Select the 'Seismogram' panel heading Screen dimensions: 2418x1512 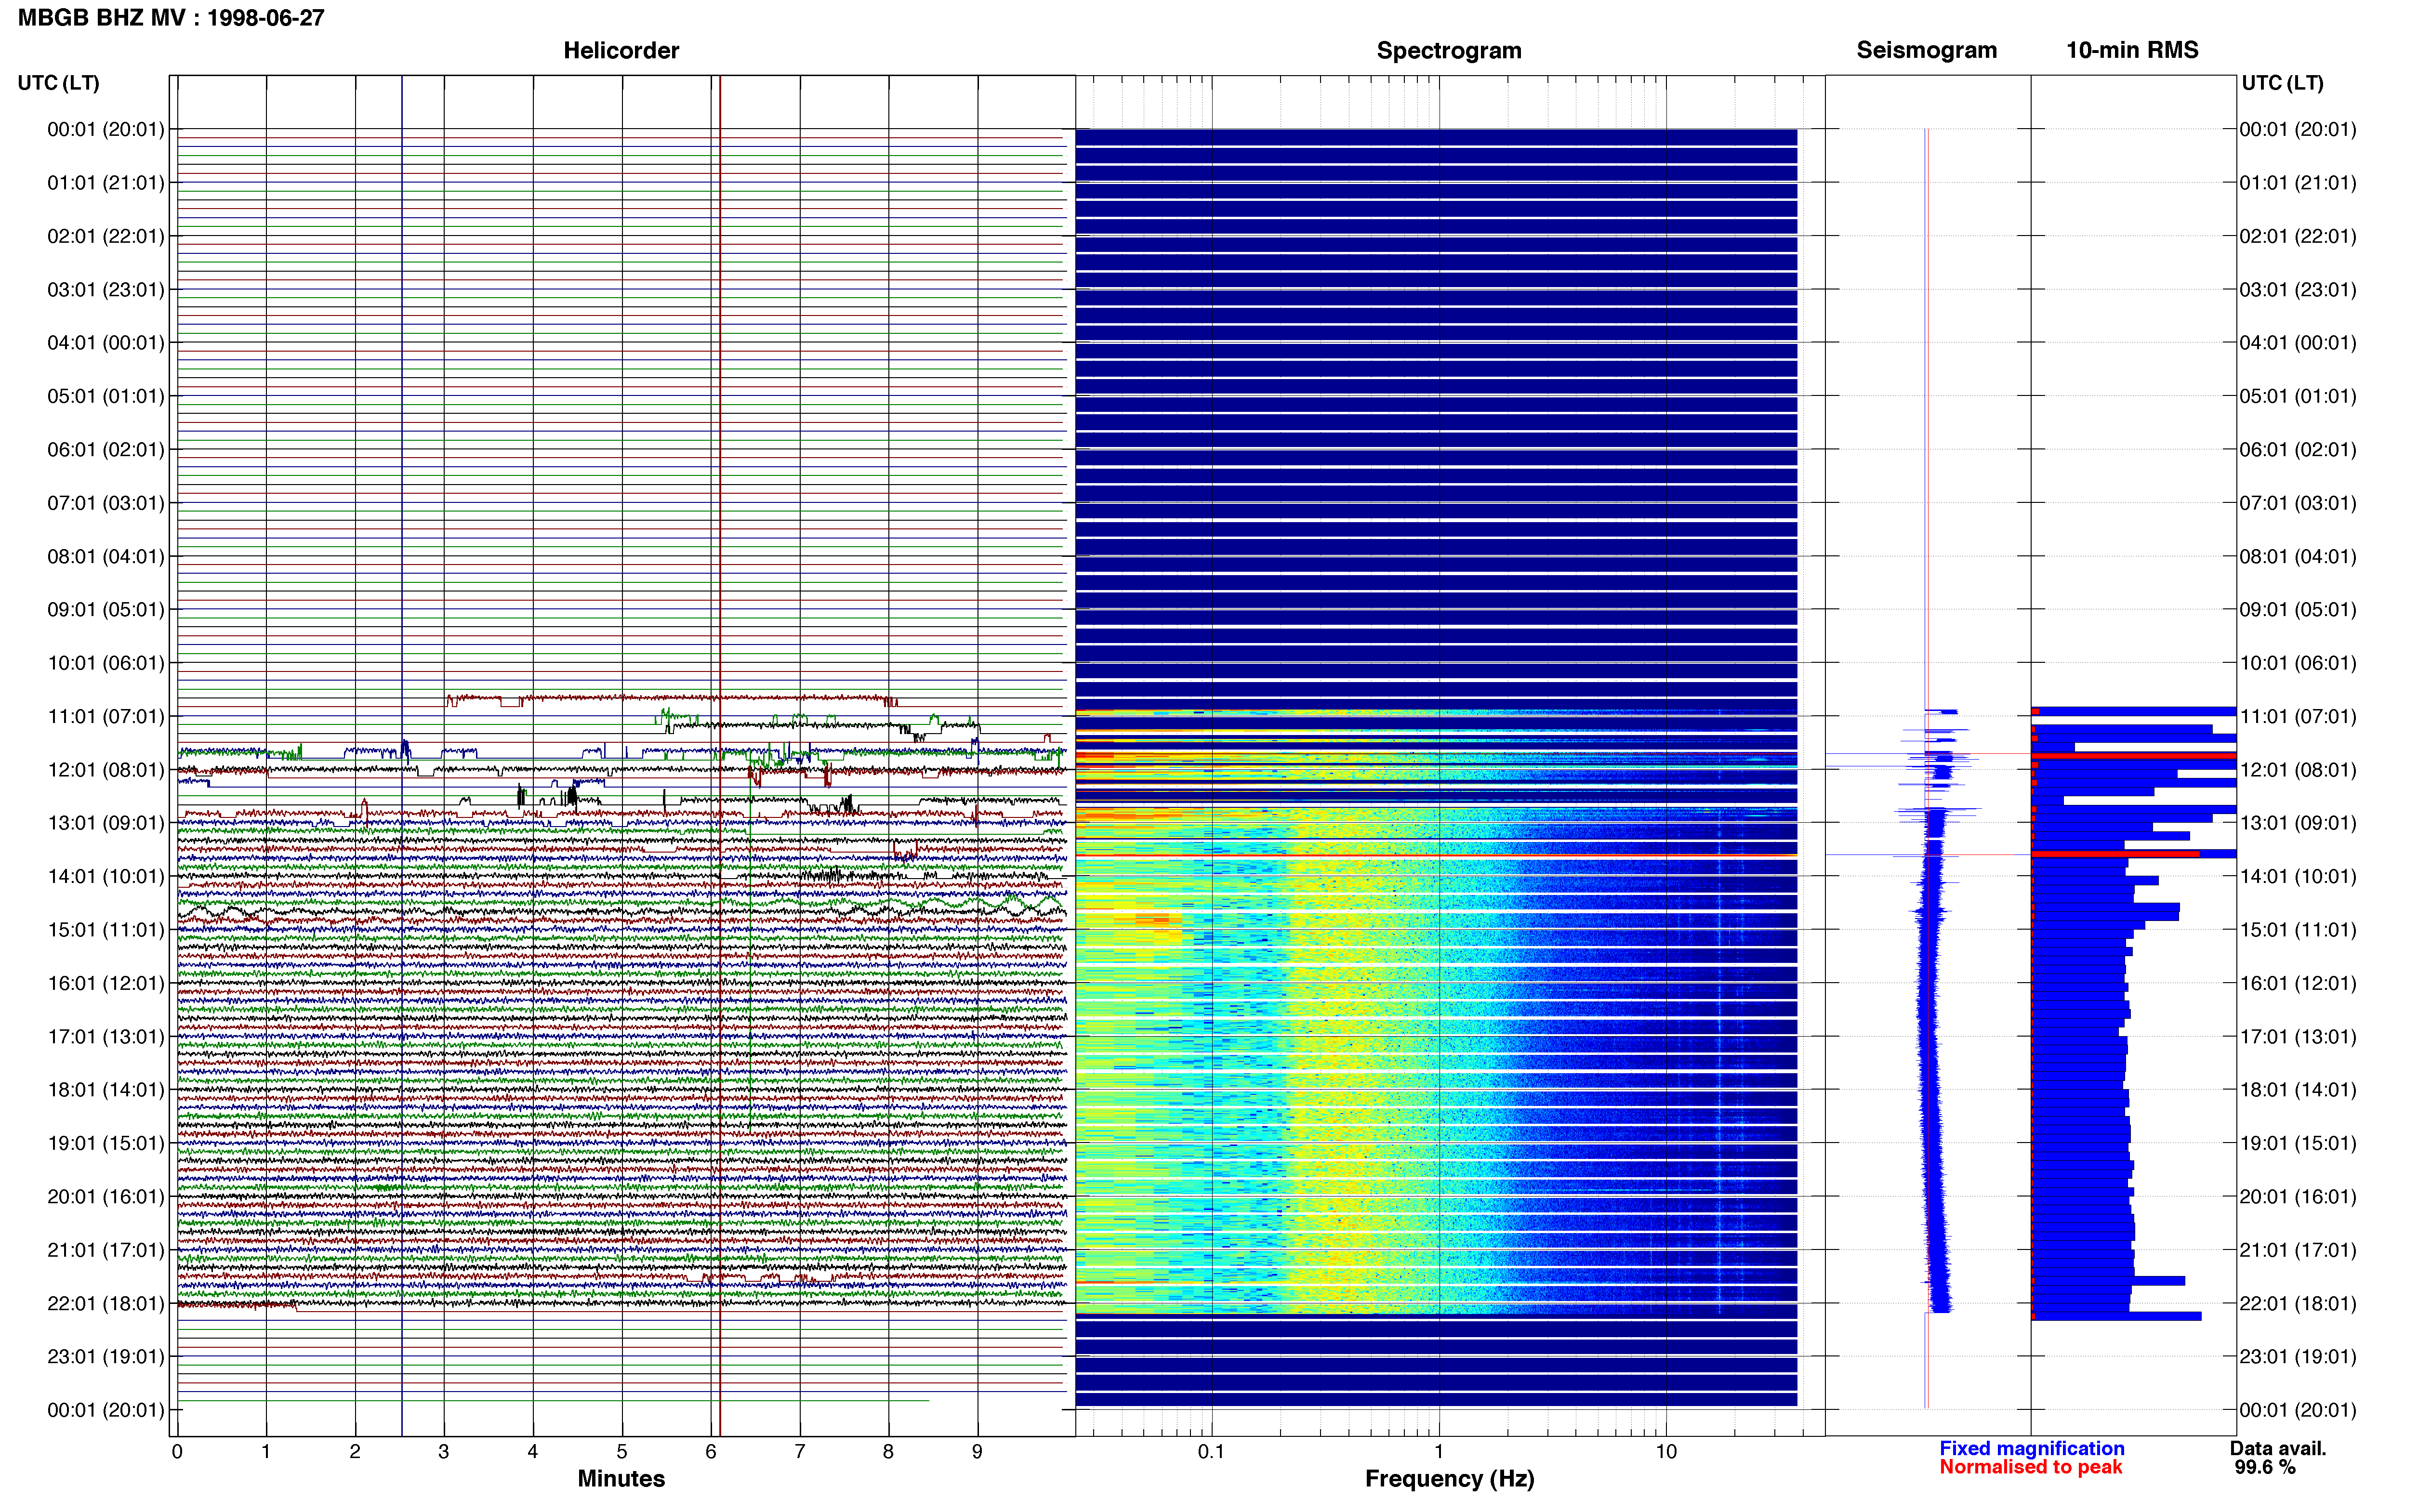point(1926,50)
